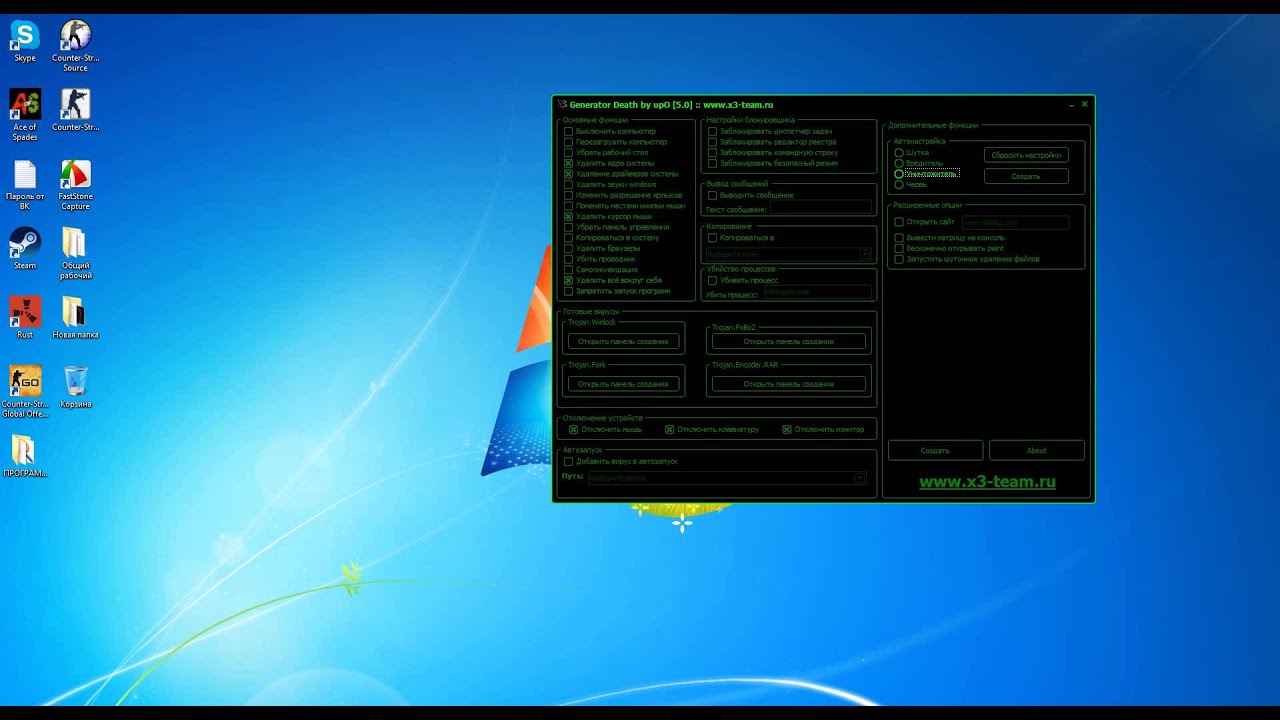The image size is (1280, 720).
Task: Click the Generator Death title bar icon
Action: [x=562, y=104]
